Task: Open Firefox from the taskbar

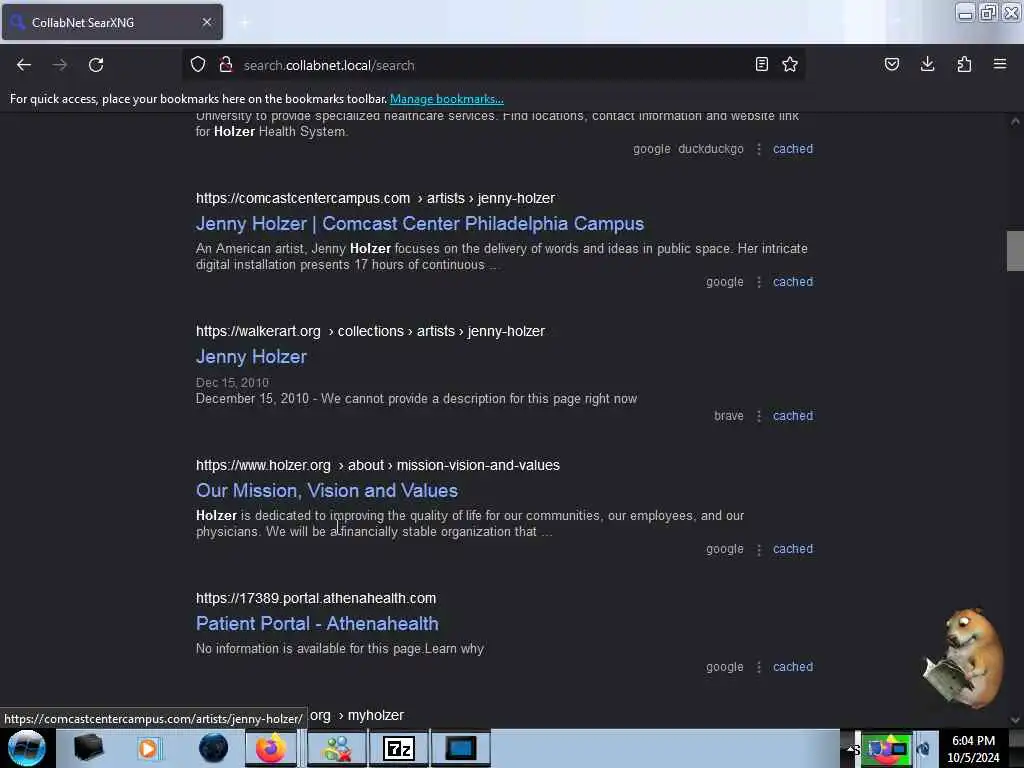Action: pos(270,748)
